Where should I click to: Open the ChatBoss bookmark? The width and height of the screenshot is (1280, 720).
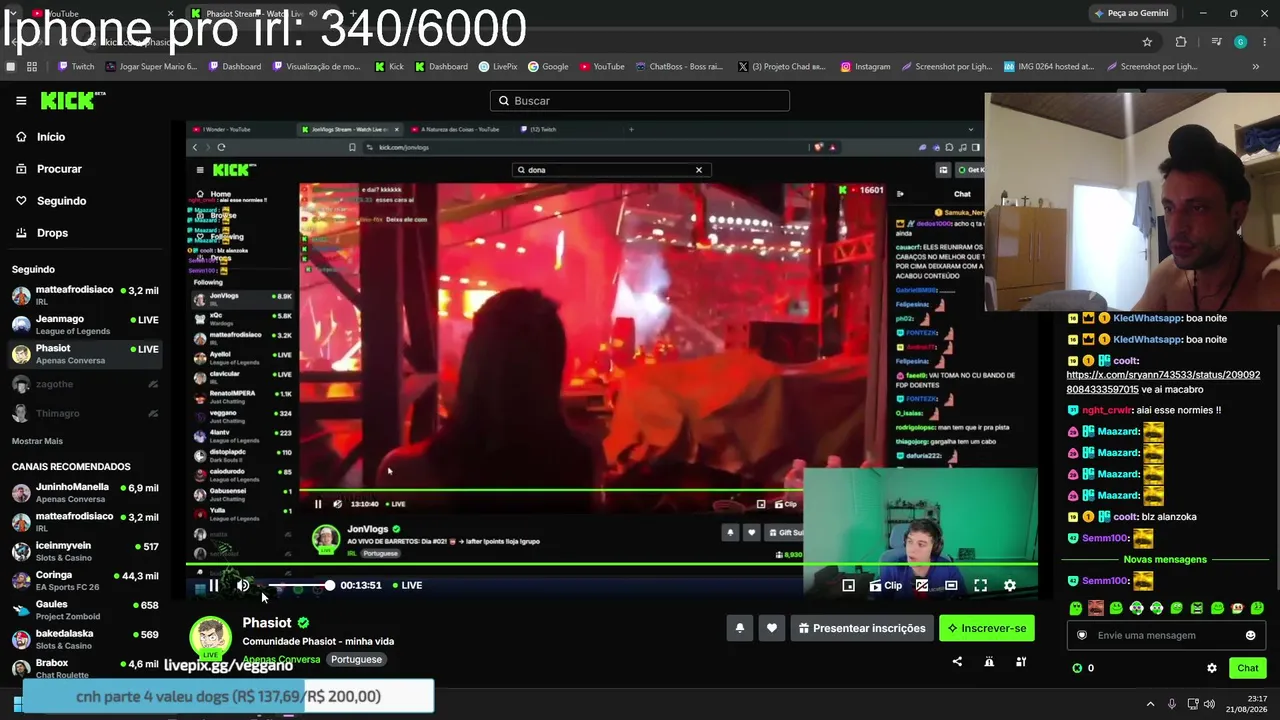click(x=678, y=67)
